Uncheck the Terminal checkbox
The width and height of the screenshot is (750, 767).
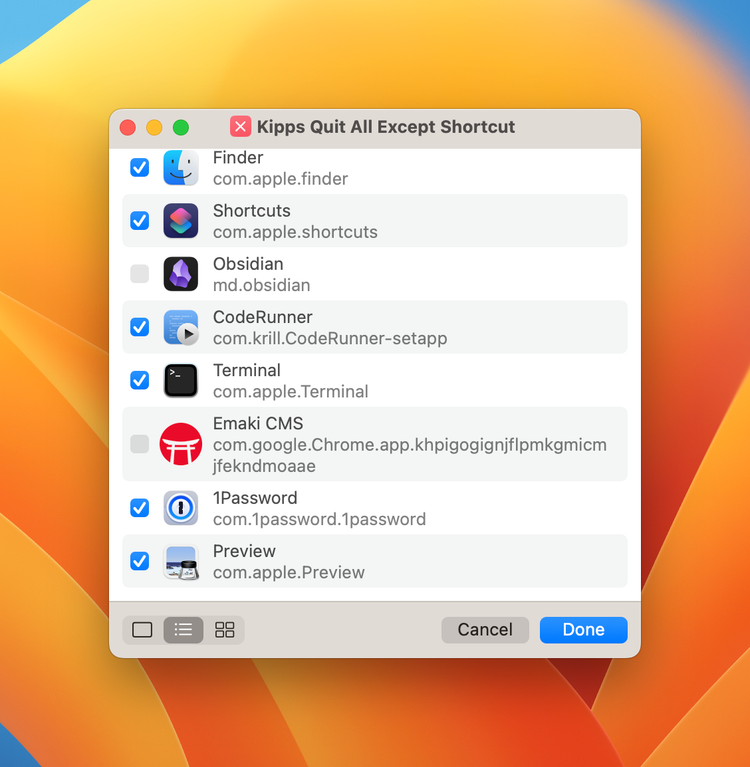[x=139, y=380]
